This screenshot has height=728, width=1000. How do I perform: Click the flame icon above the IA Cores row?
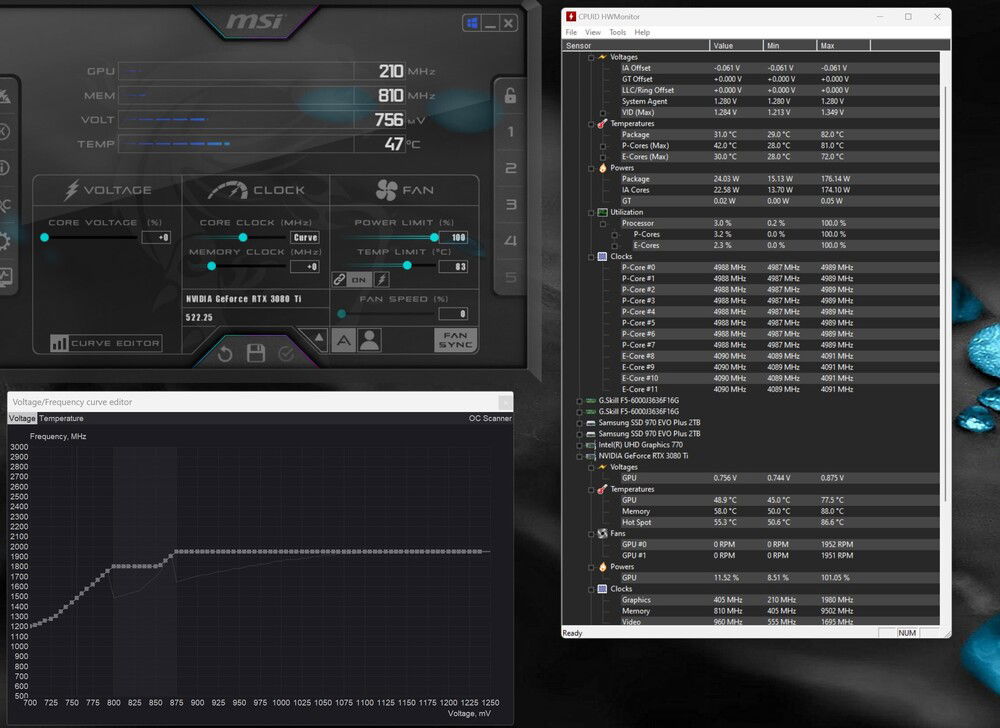[x=603, y=168]
